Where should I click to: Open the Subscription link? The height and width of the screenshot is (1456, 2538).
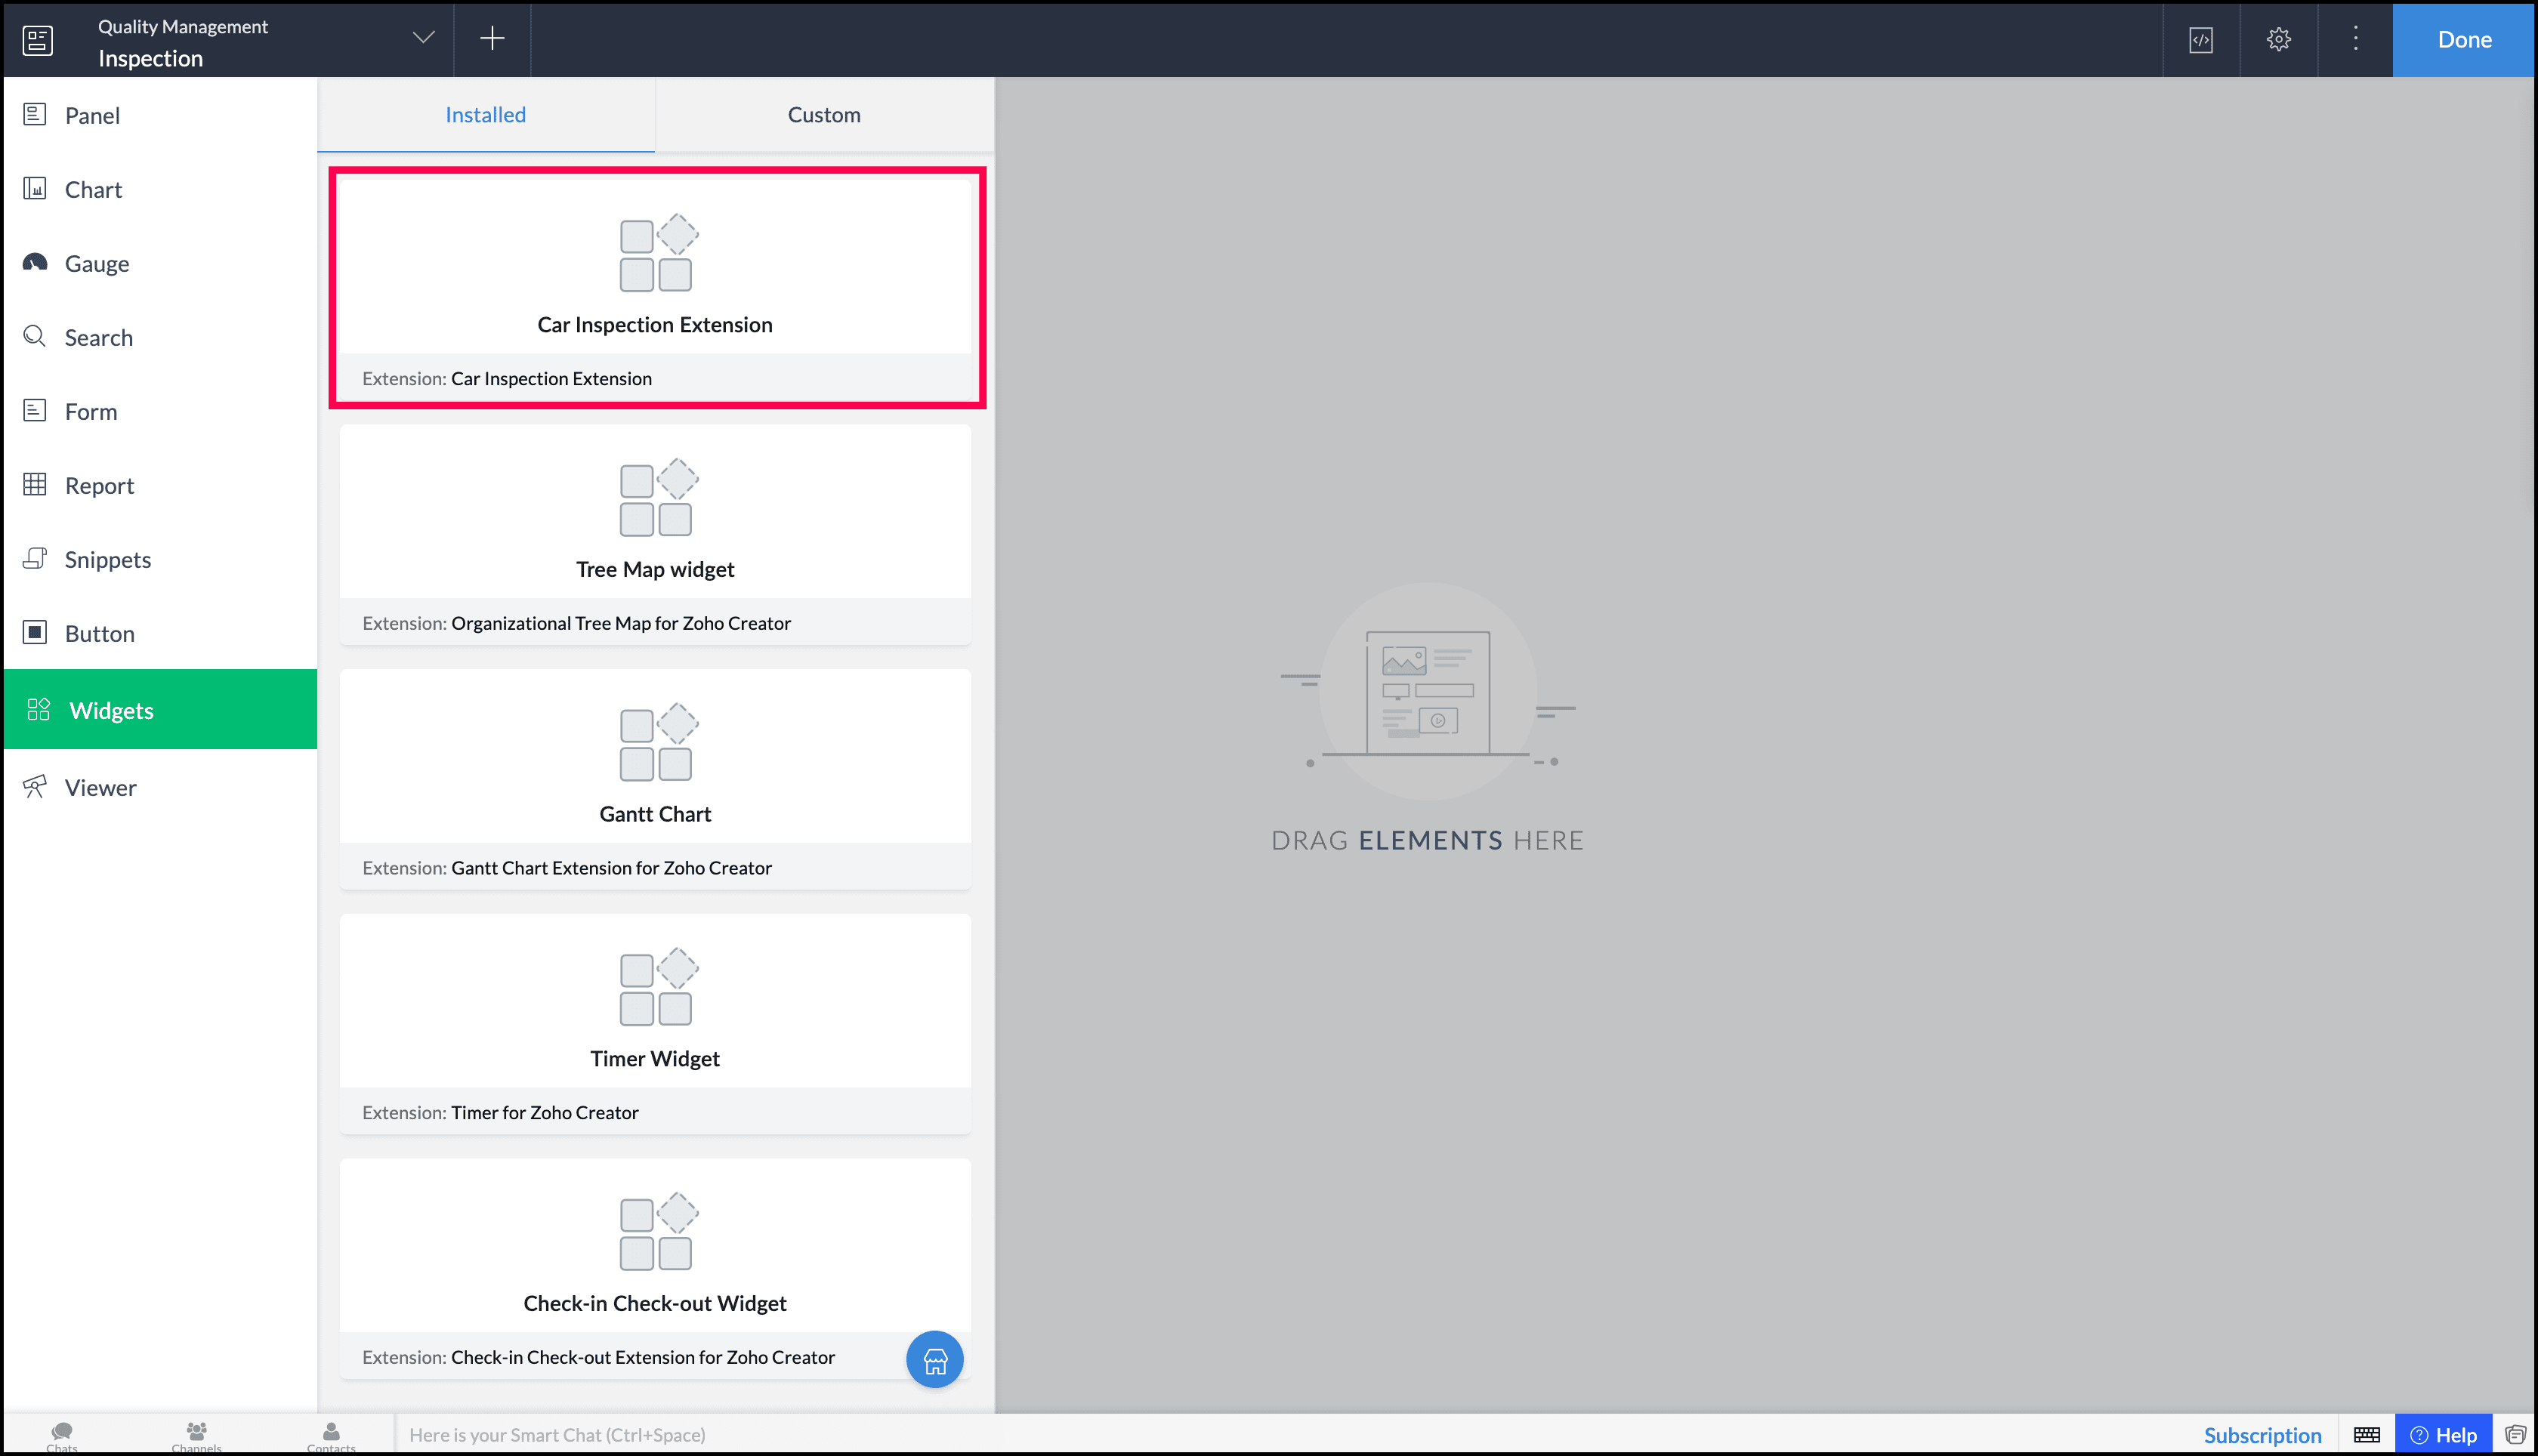2262,1435
